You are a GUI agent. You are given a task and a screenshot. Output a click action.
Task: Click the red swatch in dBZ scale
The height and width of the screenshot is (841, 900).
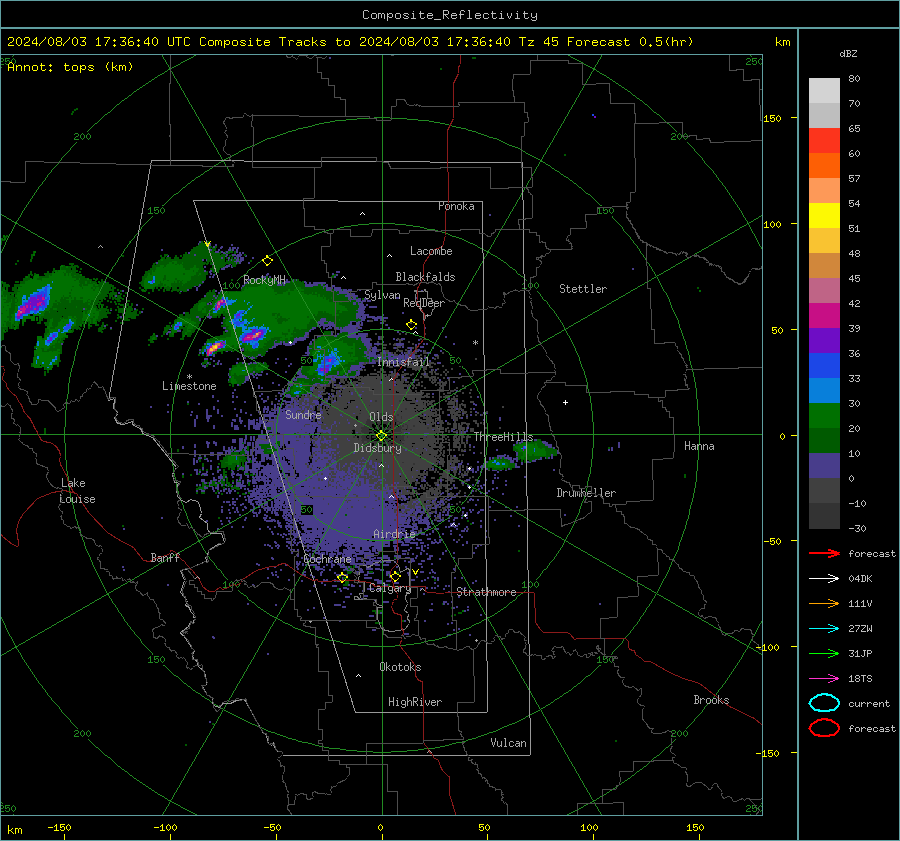(824, 141)
